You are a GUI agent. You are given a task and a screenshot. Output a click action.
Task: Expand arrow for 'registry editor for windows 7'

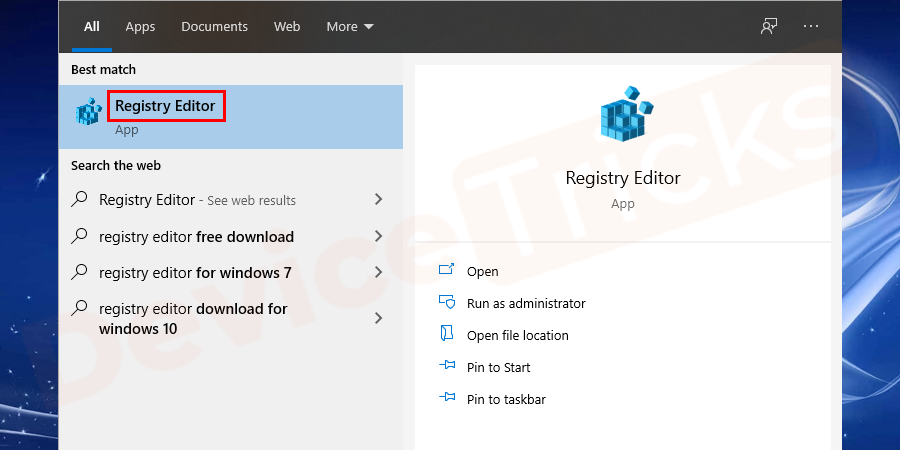point(378,273)
